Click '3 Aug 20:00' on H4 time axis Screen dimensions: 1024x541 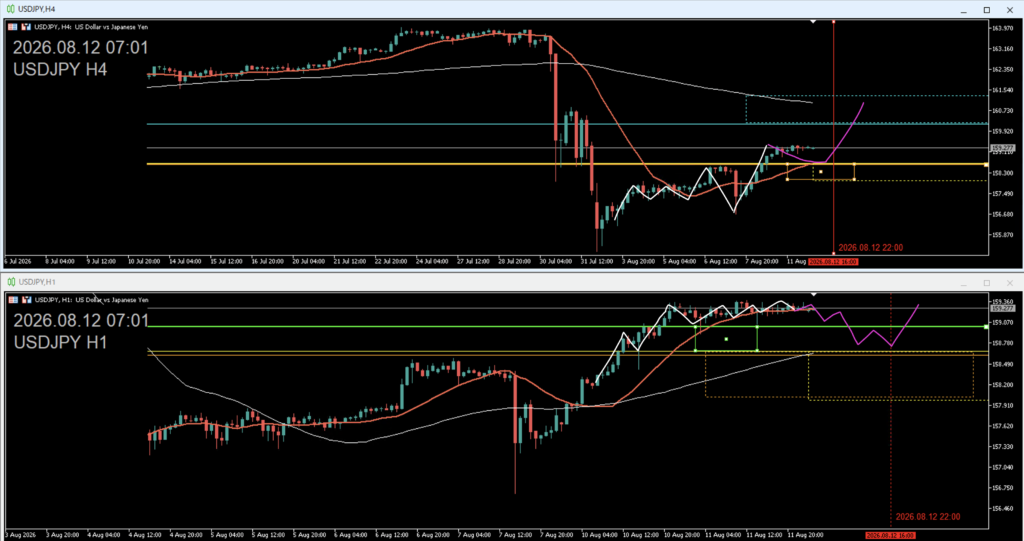(x=639, y=261)
